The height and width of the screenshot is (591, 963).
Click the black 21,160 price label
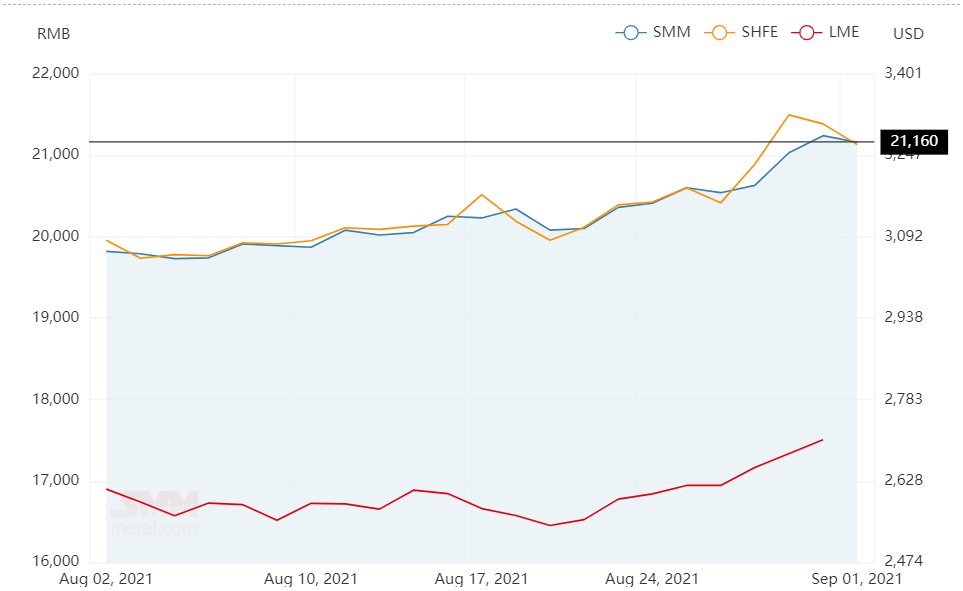click(914, 141)
